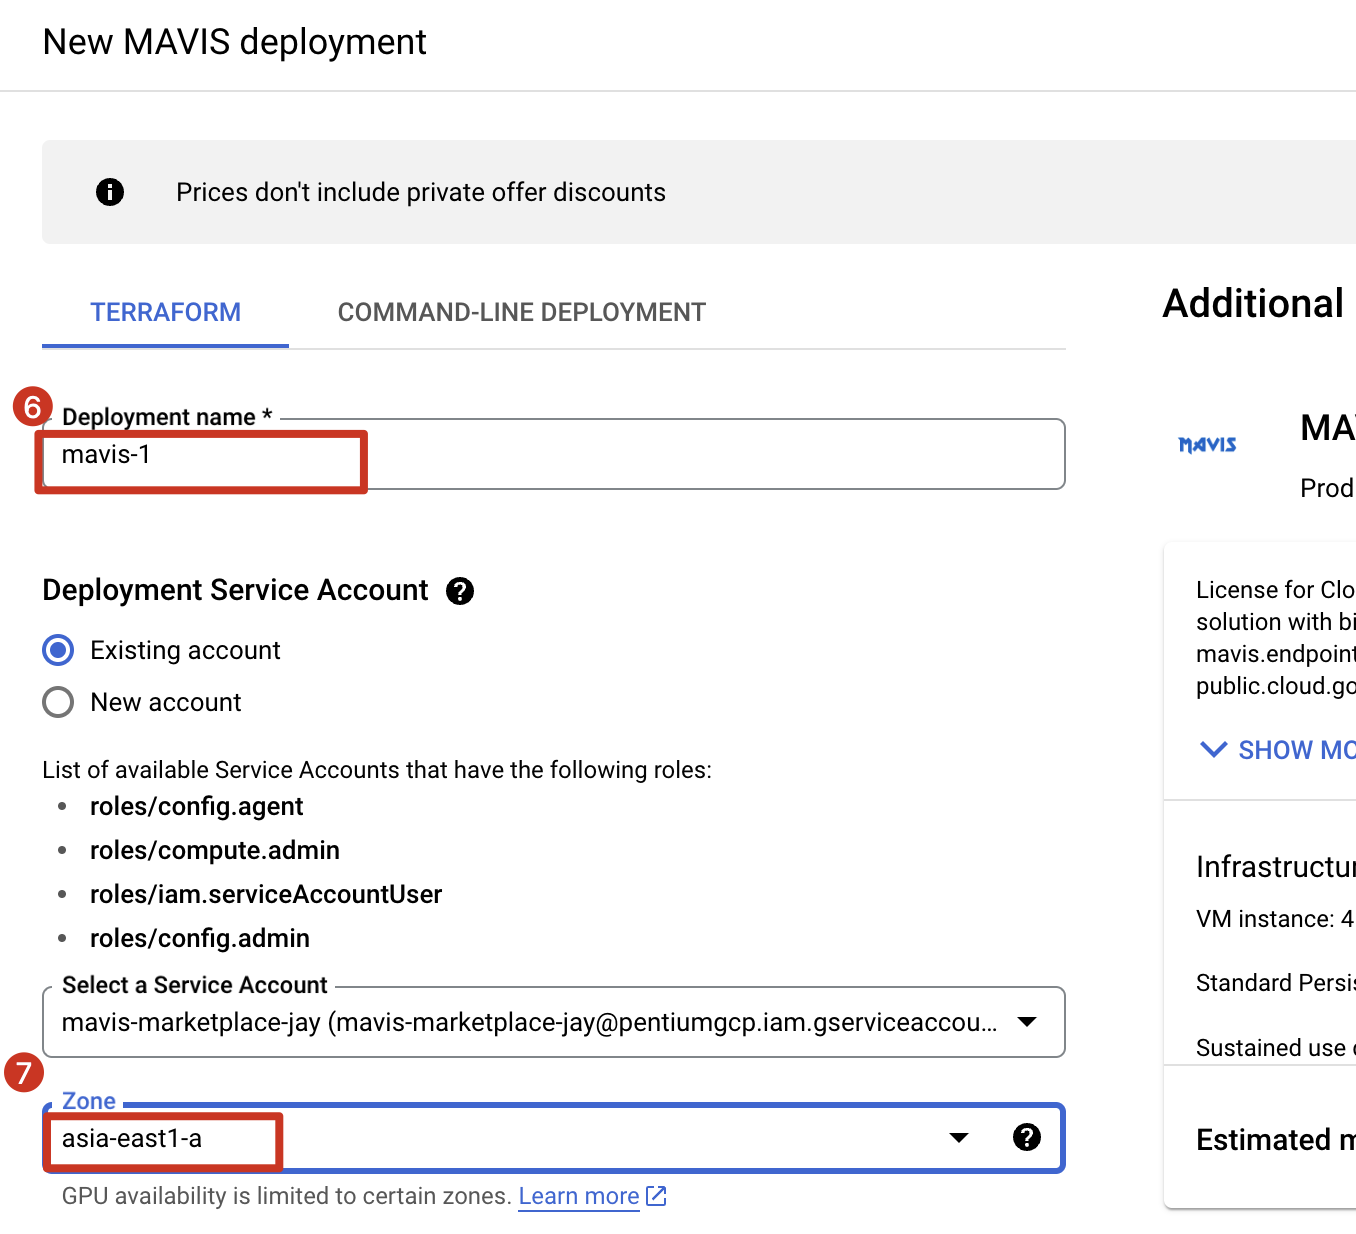Choose the New account radio option
The image size is (1356, 1234).
59,702
